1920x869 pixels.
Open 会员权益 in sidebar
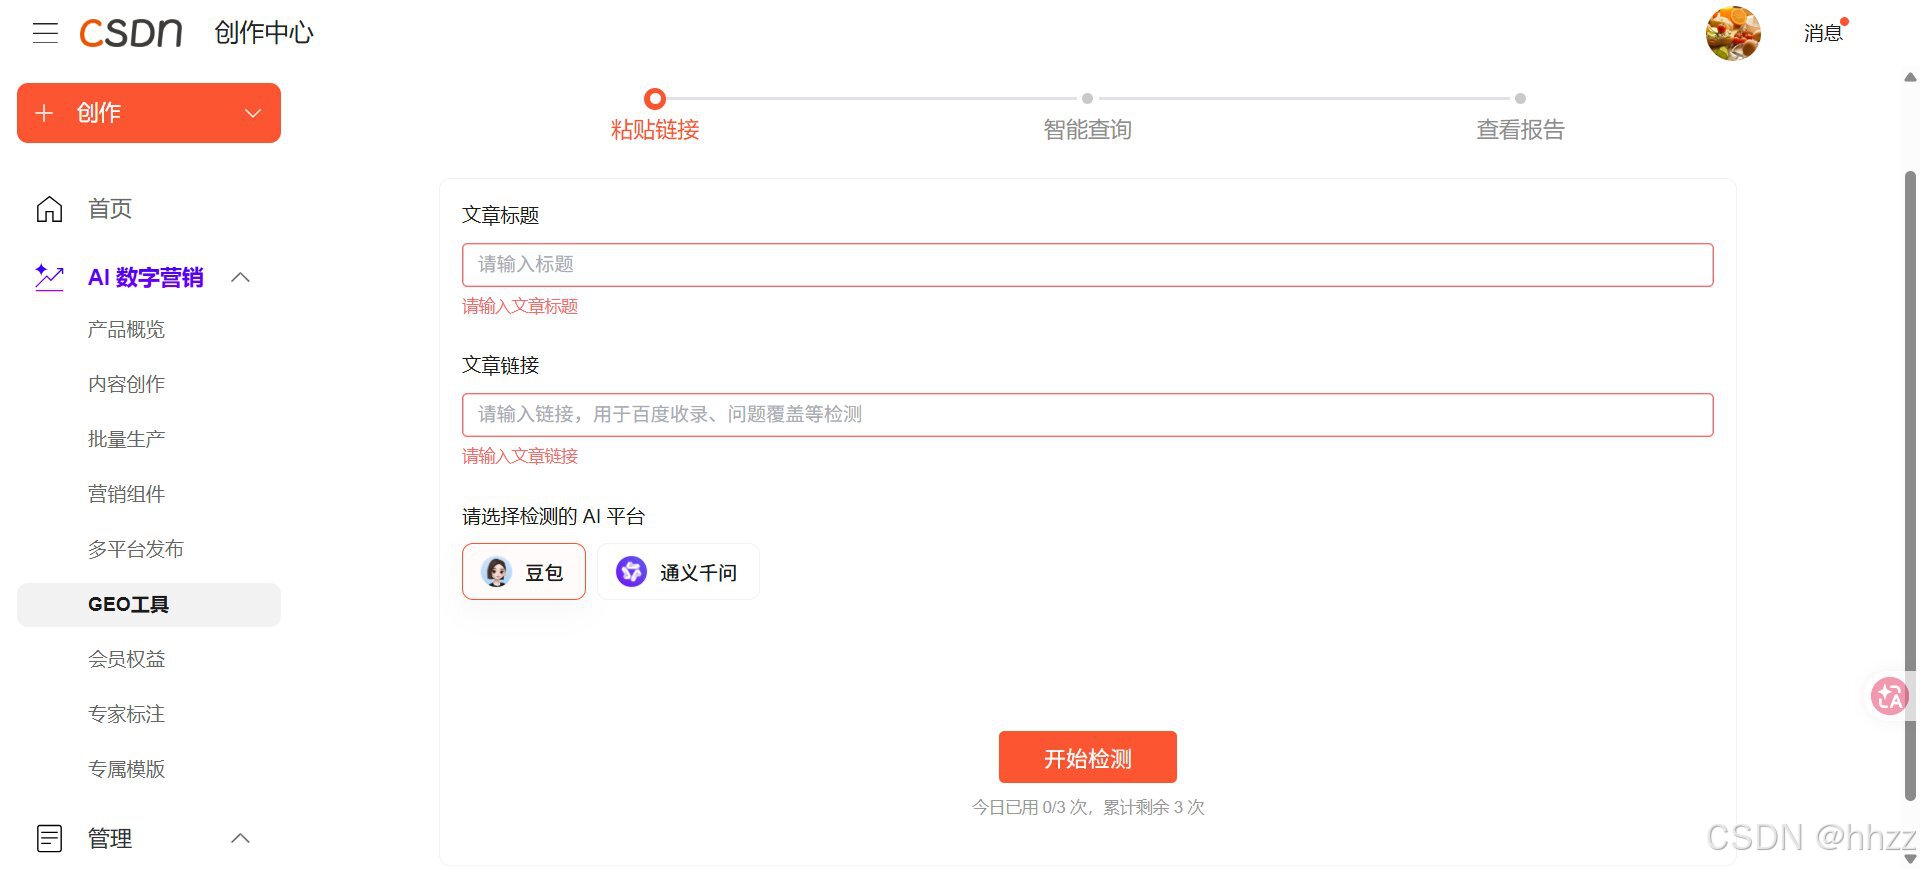point(126,659)
